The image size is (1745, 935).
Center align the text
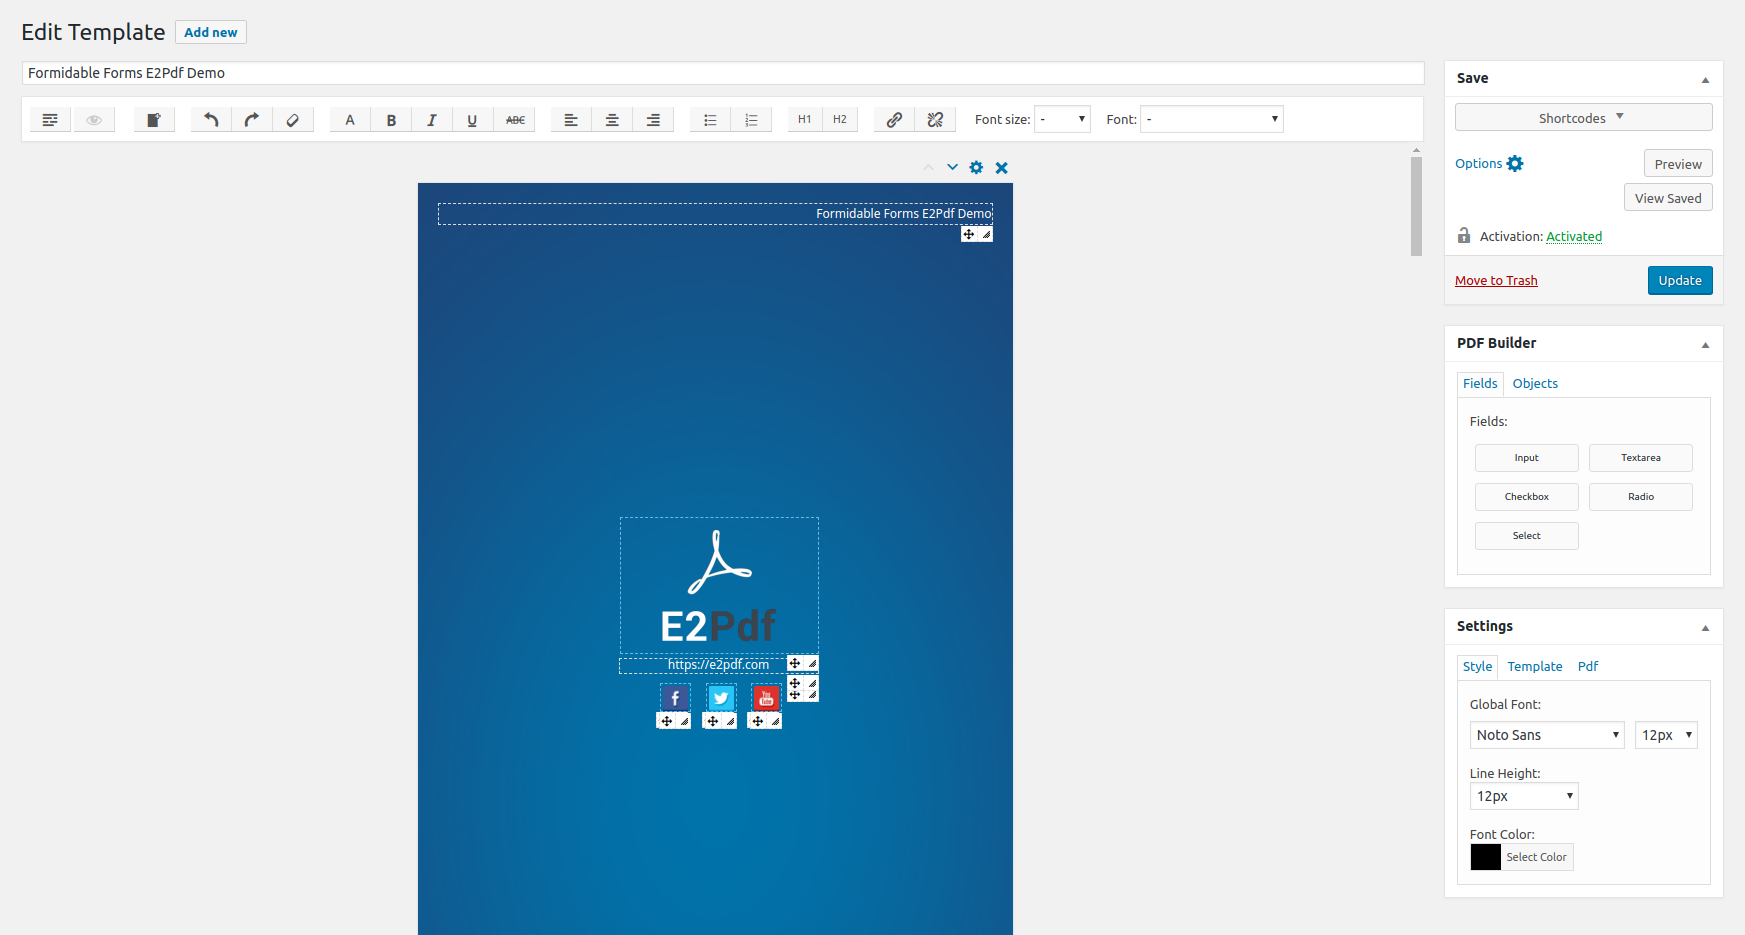(x=612, y=120)
